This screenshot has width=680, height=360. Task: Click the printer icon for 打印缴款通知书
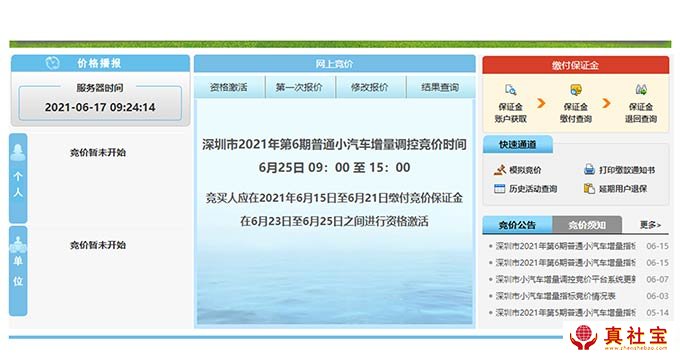[x=589, y=170]
